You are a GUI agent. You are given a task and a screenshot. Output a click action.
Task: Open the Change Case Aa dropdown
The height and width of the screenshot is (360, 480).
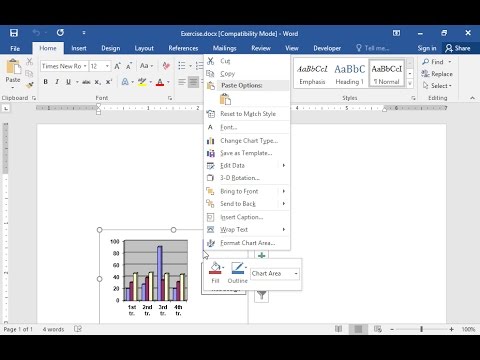pyautogui.click(x=147, y=66)
